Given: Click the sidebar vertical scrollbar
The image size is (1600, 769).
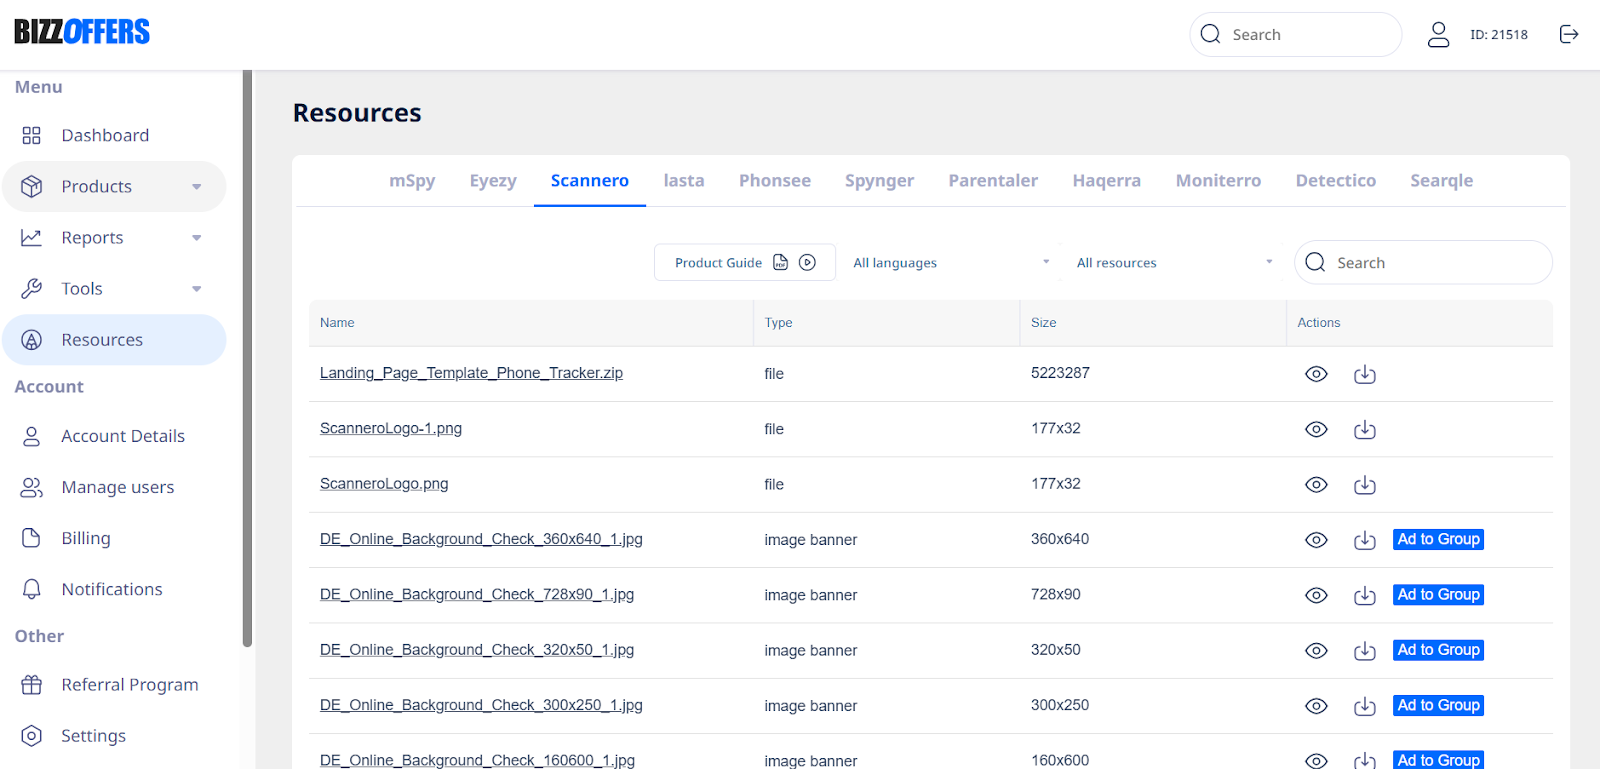Looking at the screenshot, I should [247, 358].
